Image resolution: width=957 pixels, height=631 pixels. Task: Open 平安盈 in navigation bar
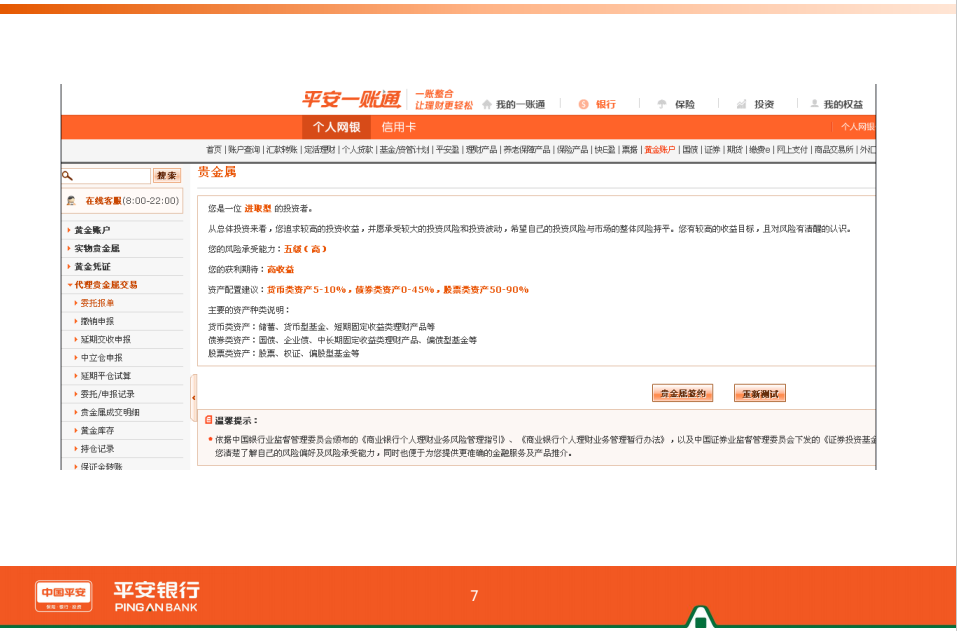447,150
